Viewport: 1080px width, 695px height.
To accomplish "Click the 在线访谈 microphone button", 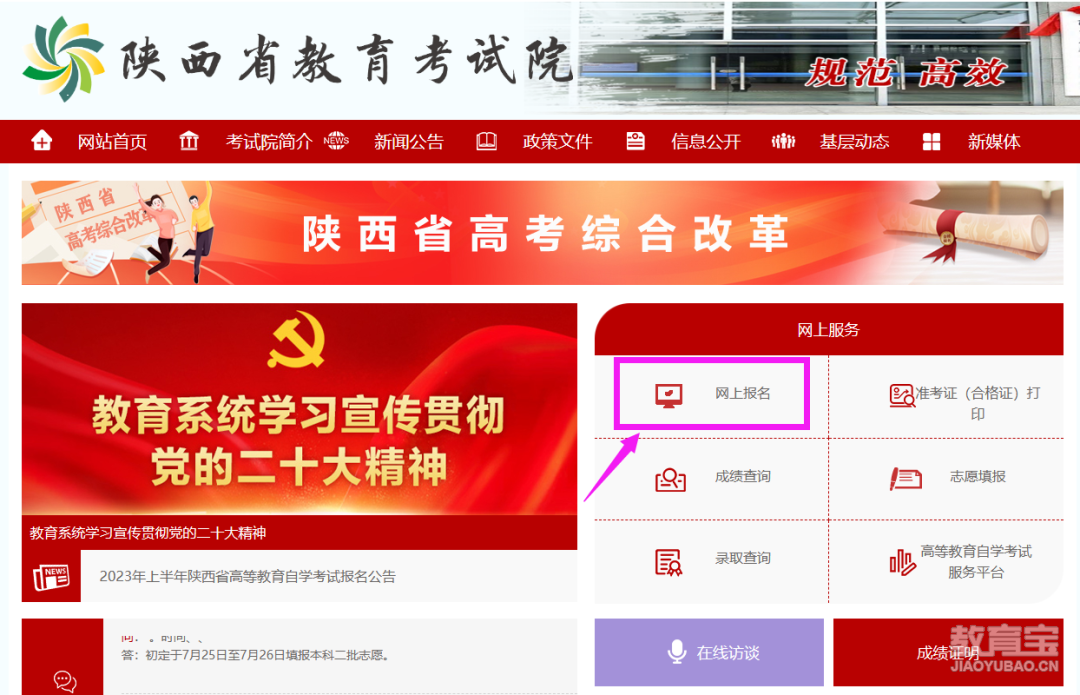I will pyautogui.click(x=709, y=652).
